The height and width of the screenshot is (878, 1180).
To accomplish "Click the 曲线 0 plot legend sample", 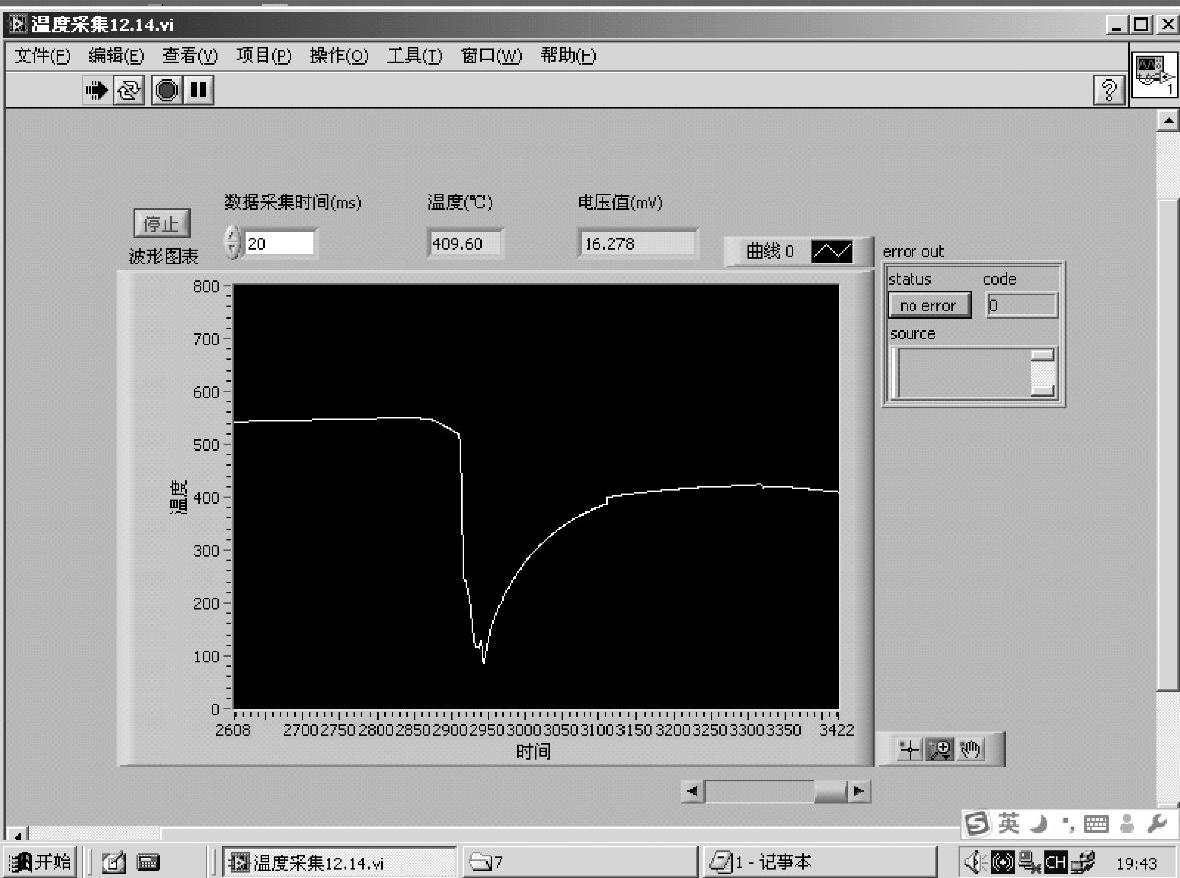I will (832, 251).
